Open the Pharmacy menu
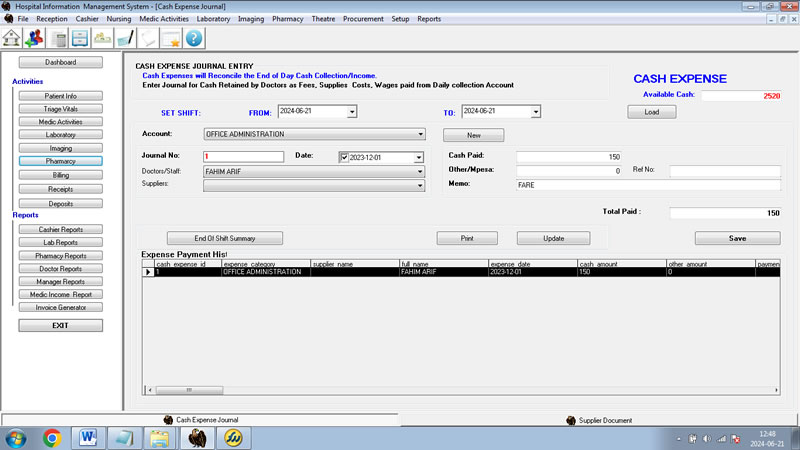 coord(288,19)
